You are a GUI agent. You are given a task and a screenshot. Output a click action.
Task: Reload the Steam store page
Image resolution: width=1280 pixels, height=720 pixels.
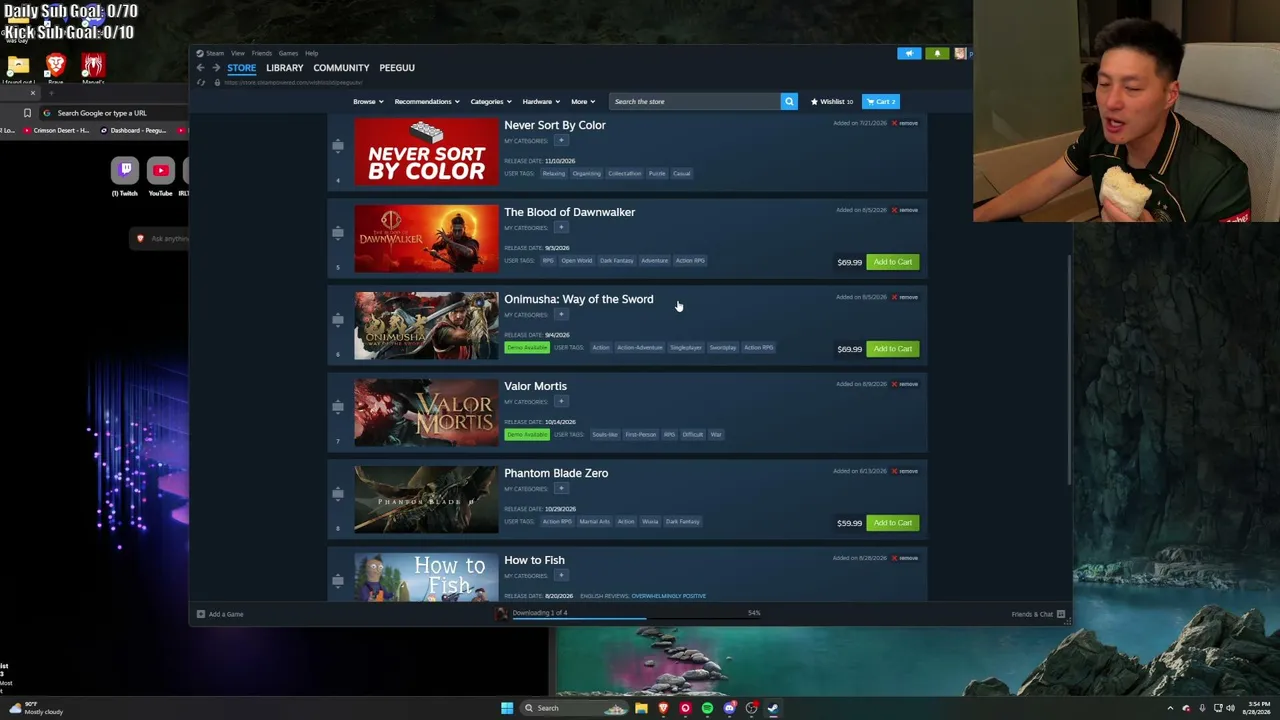tap(200, 82)
